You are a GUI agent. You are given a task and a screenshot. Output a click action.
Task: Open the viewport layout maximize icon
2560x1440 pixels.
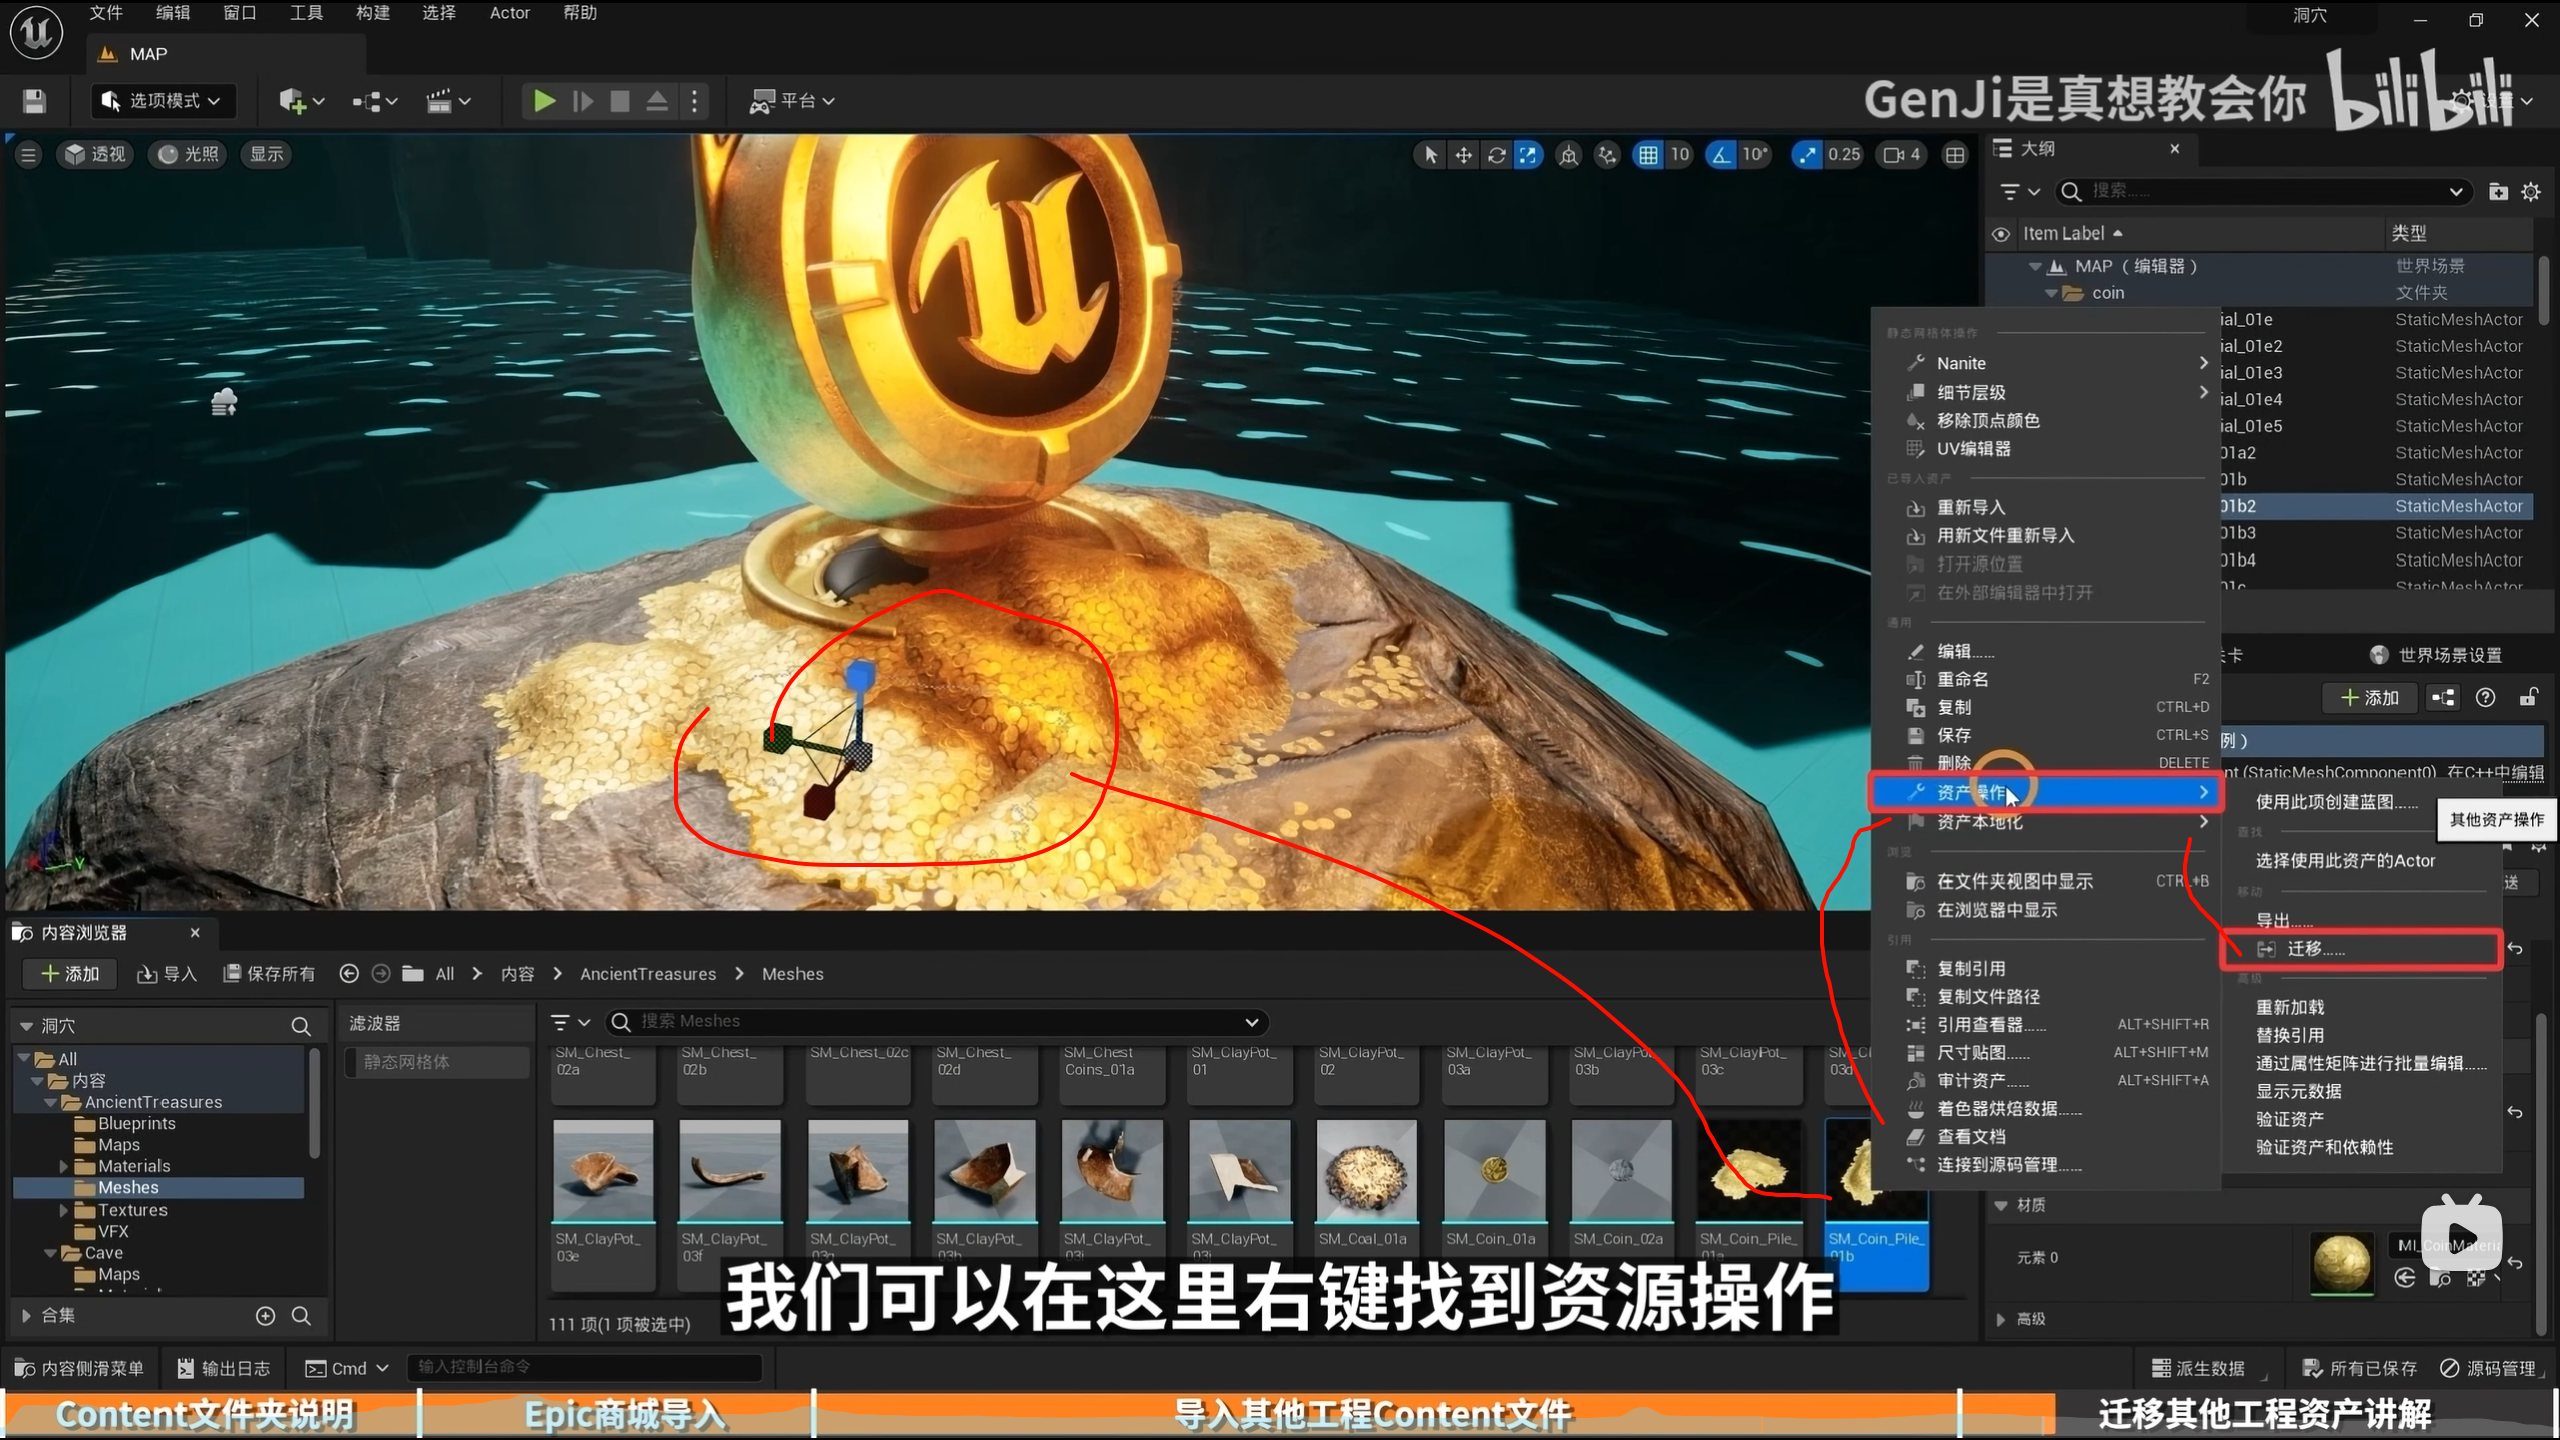pyautogui.click(x=1955, y=155)
